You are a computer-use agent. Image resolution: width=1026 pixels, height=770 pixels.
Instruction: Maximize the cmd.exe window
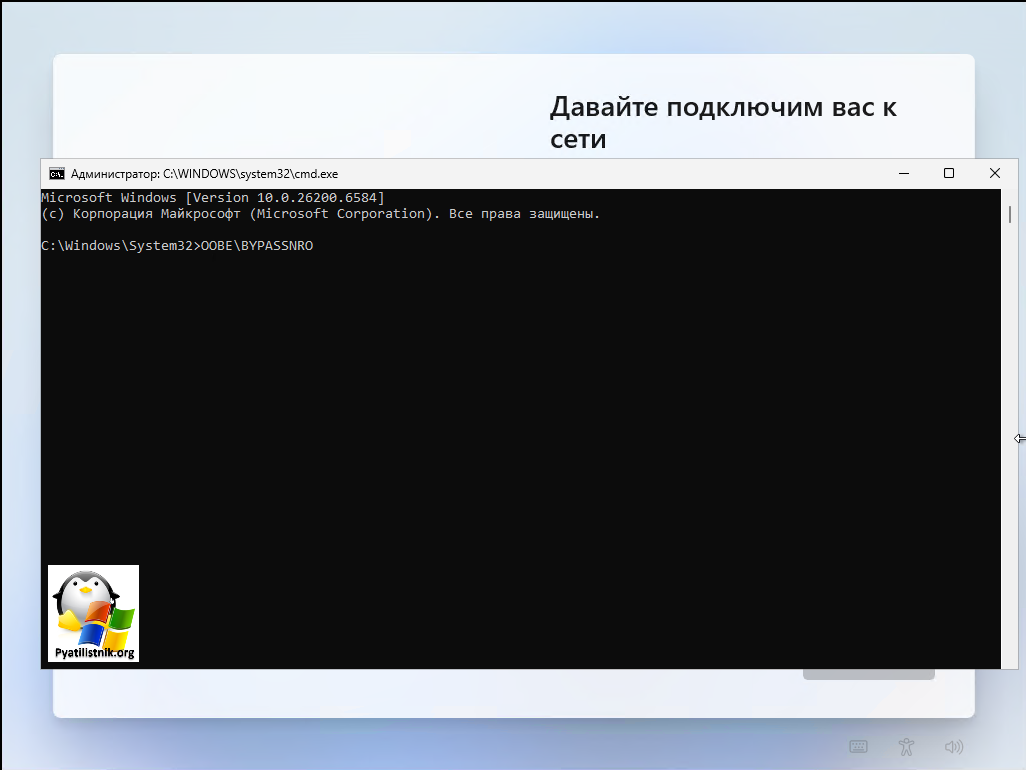pos(949,173)
